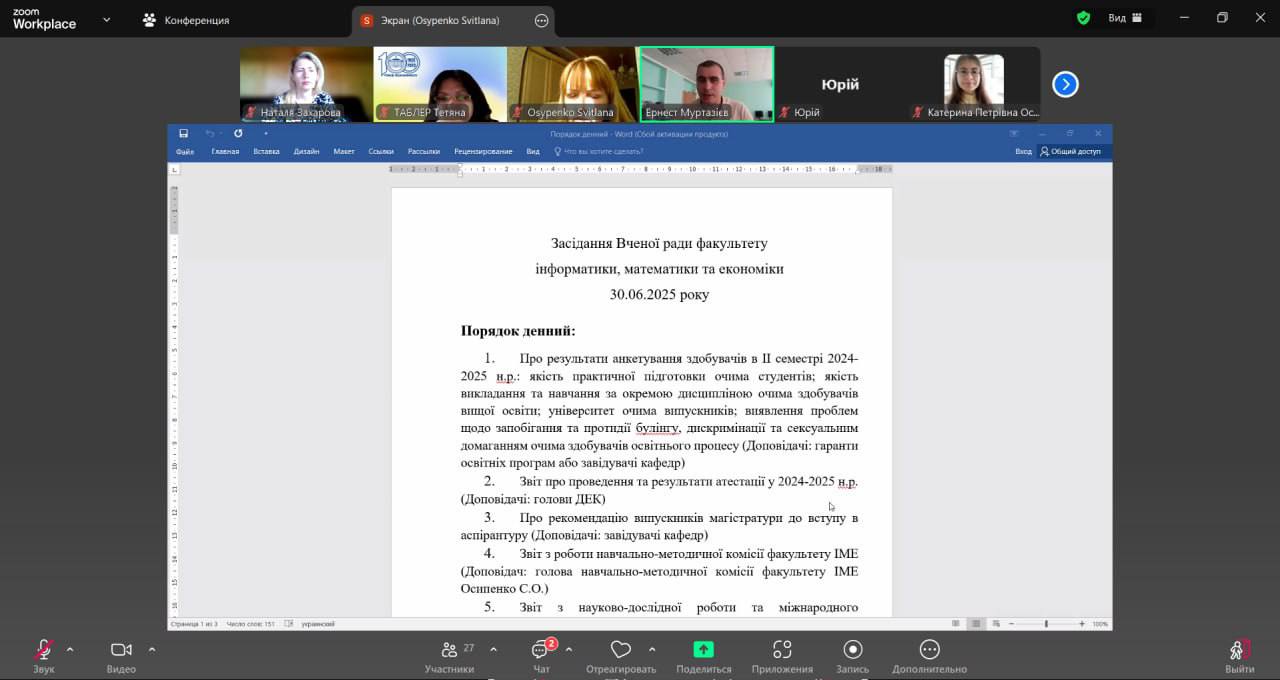Select Ернест Муртазієв video thumbnail
The height and width of the screenshot is (680, 1280).
coord(706,84)
